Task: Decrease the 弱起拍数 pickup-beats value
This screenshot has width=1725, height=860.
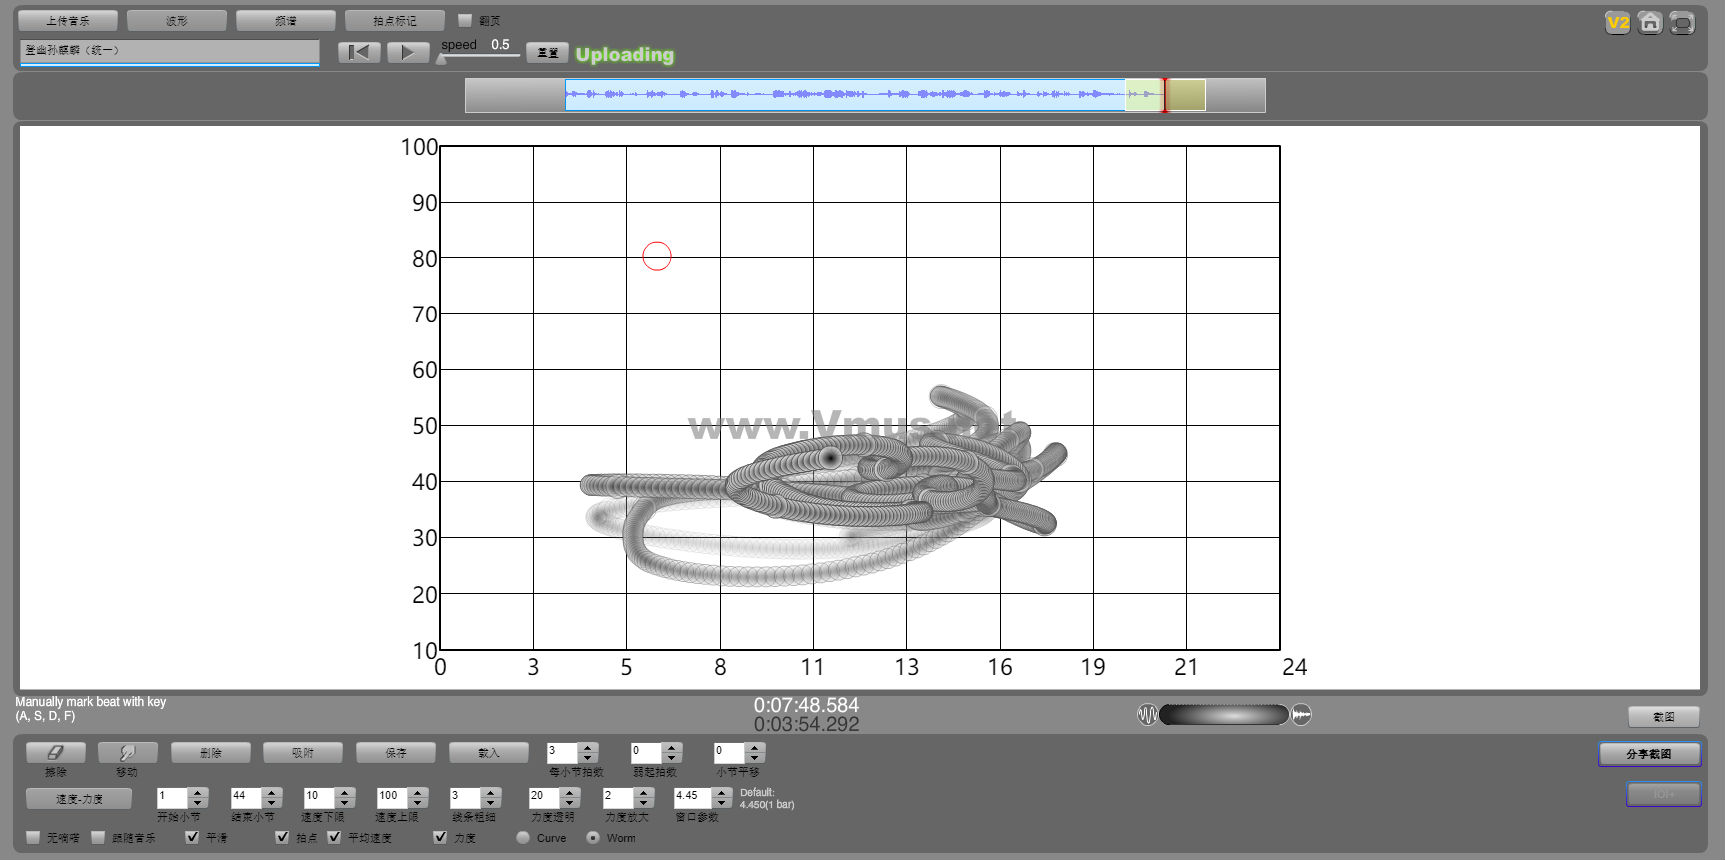Action: click(672, 758)
